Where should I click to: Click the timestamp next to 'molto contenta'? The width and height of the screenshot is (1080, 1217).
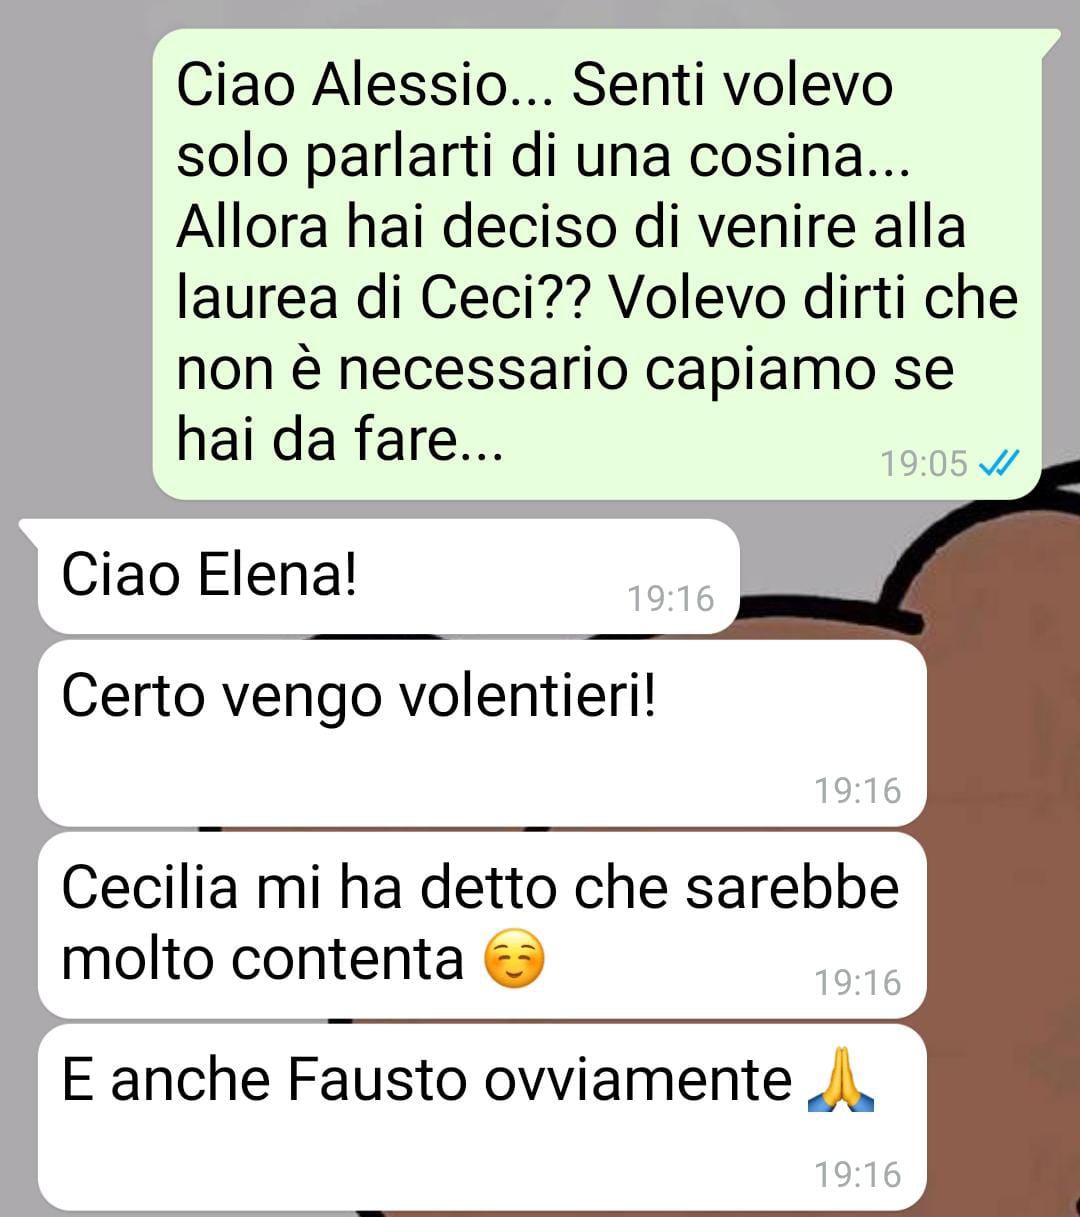click(x=857, y=983)
